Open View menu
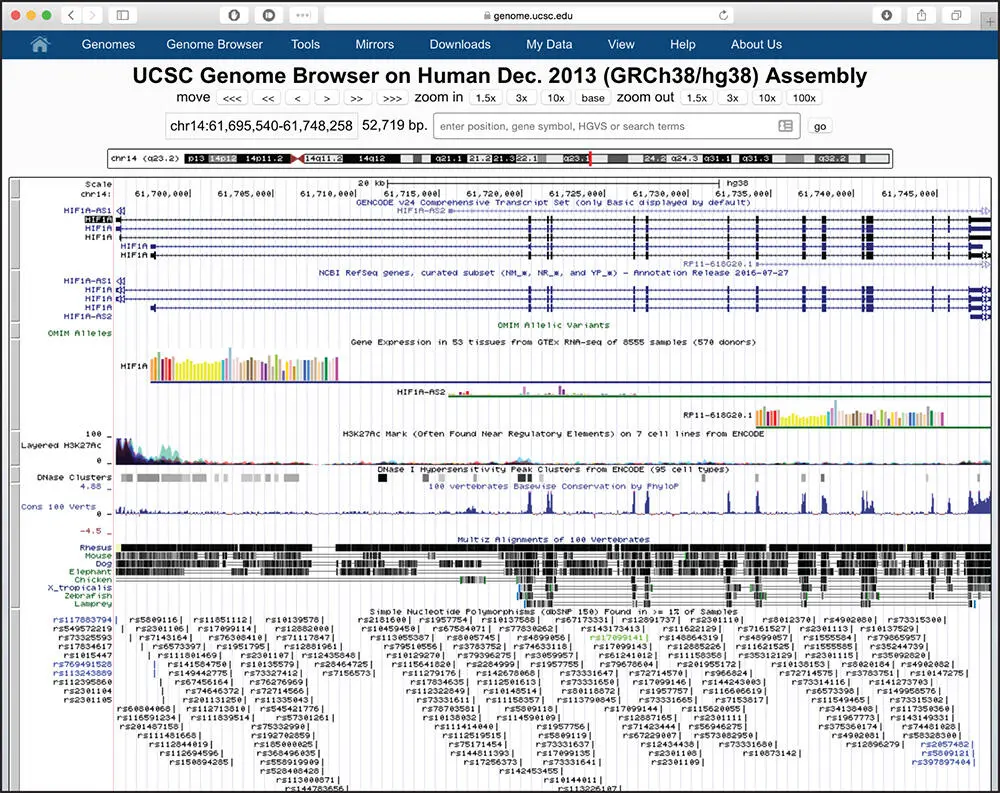The image size is (1000, 793). pyautogui.click(x=621, y=44)
